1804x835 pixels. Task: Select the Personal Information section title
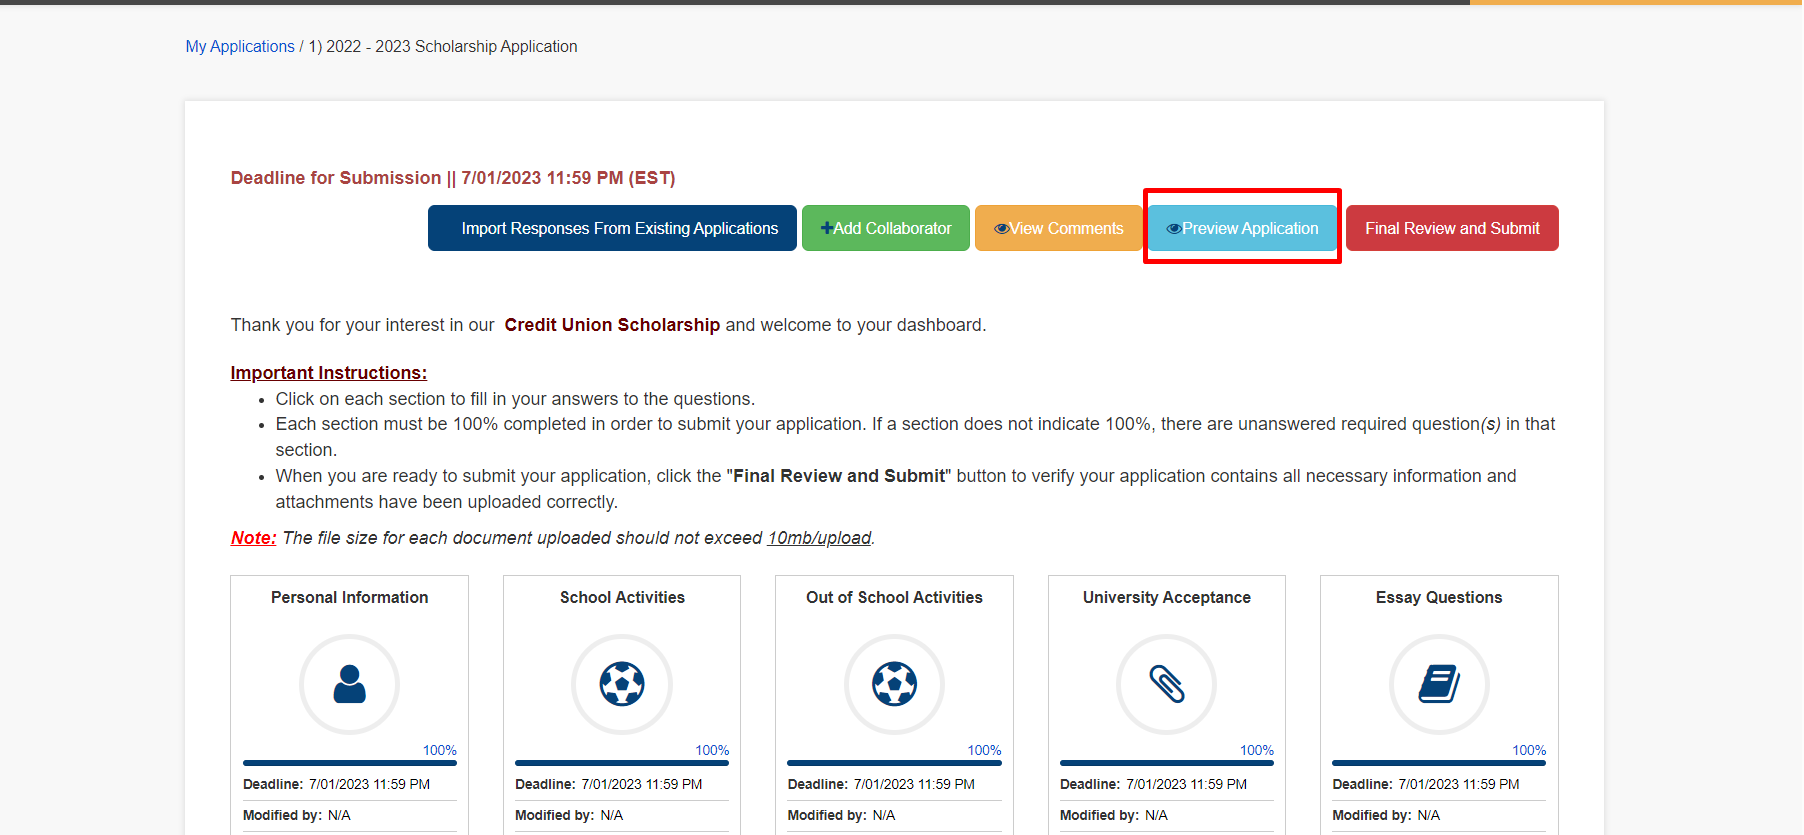coord(349,597)
